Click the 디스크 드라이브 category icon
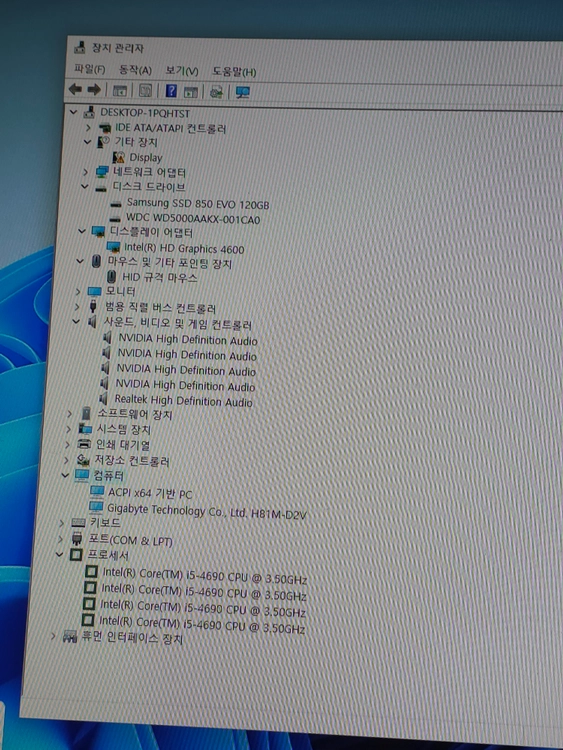Screen dimensions: 563x750 click(x=100, y=188)
